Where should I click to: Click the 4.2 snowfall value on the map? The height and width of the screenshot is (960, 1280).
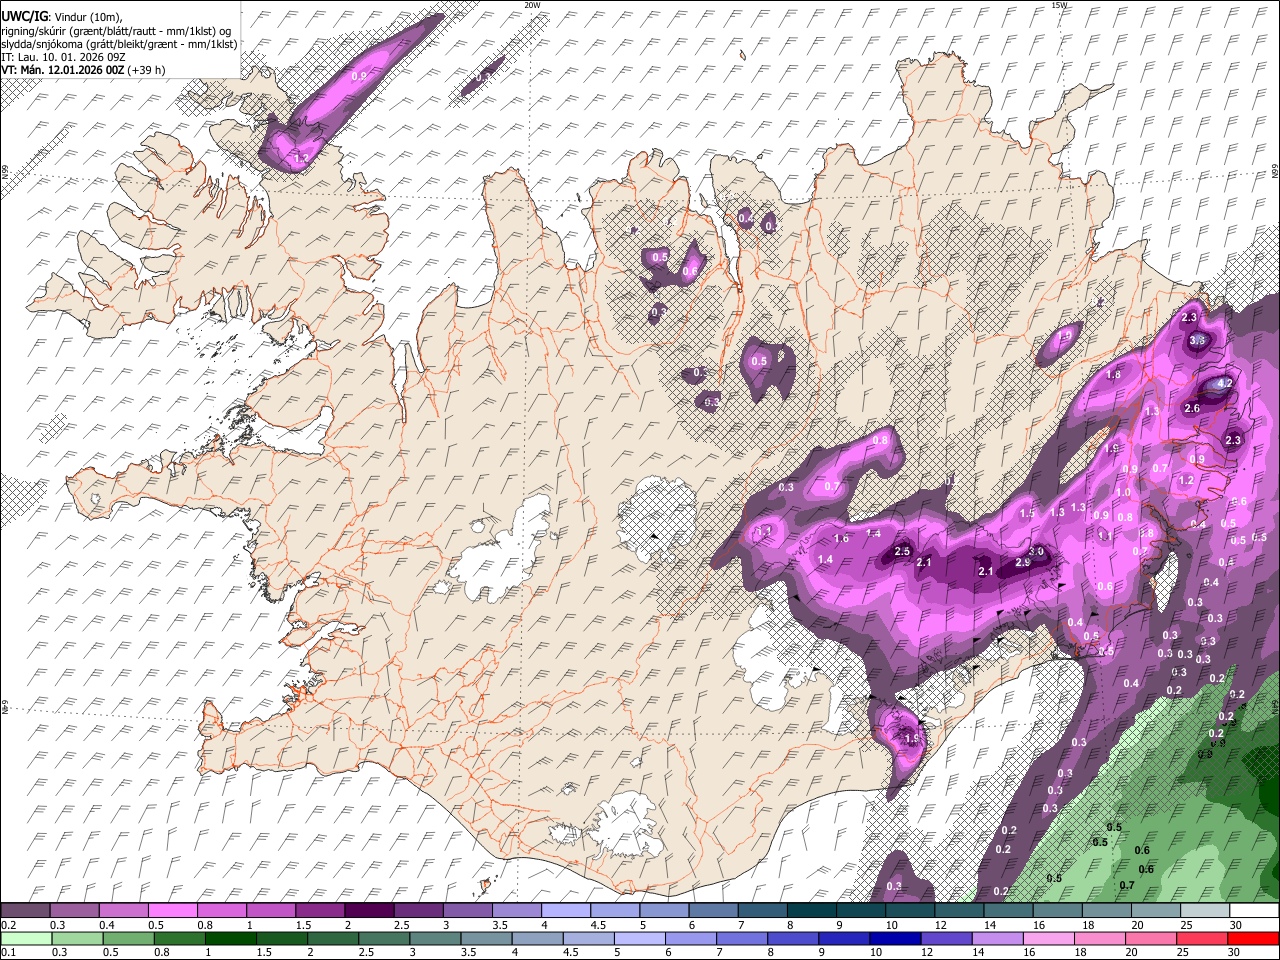coord(1226,383)
